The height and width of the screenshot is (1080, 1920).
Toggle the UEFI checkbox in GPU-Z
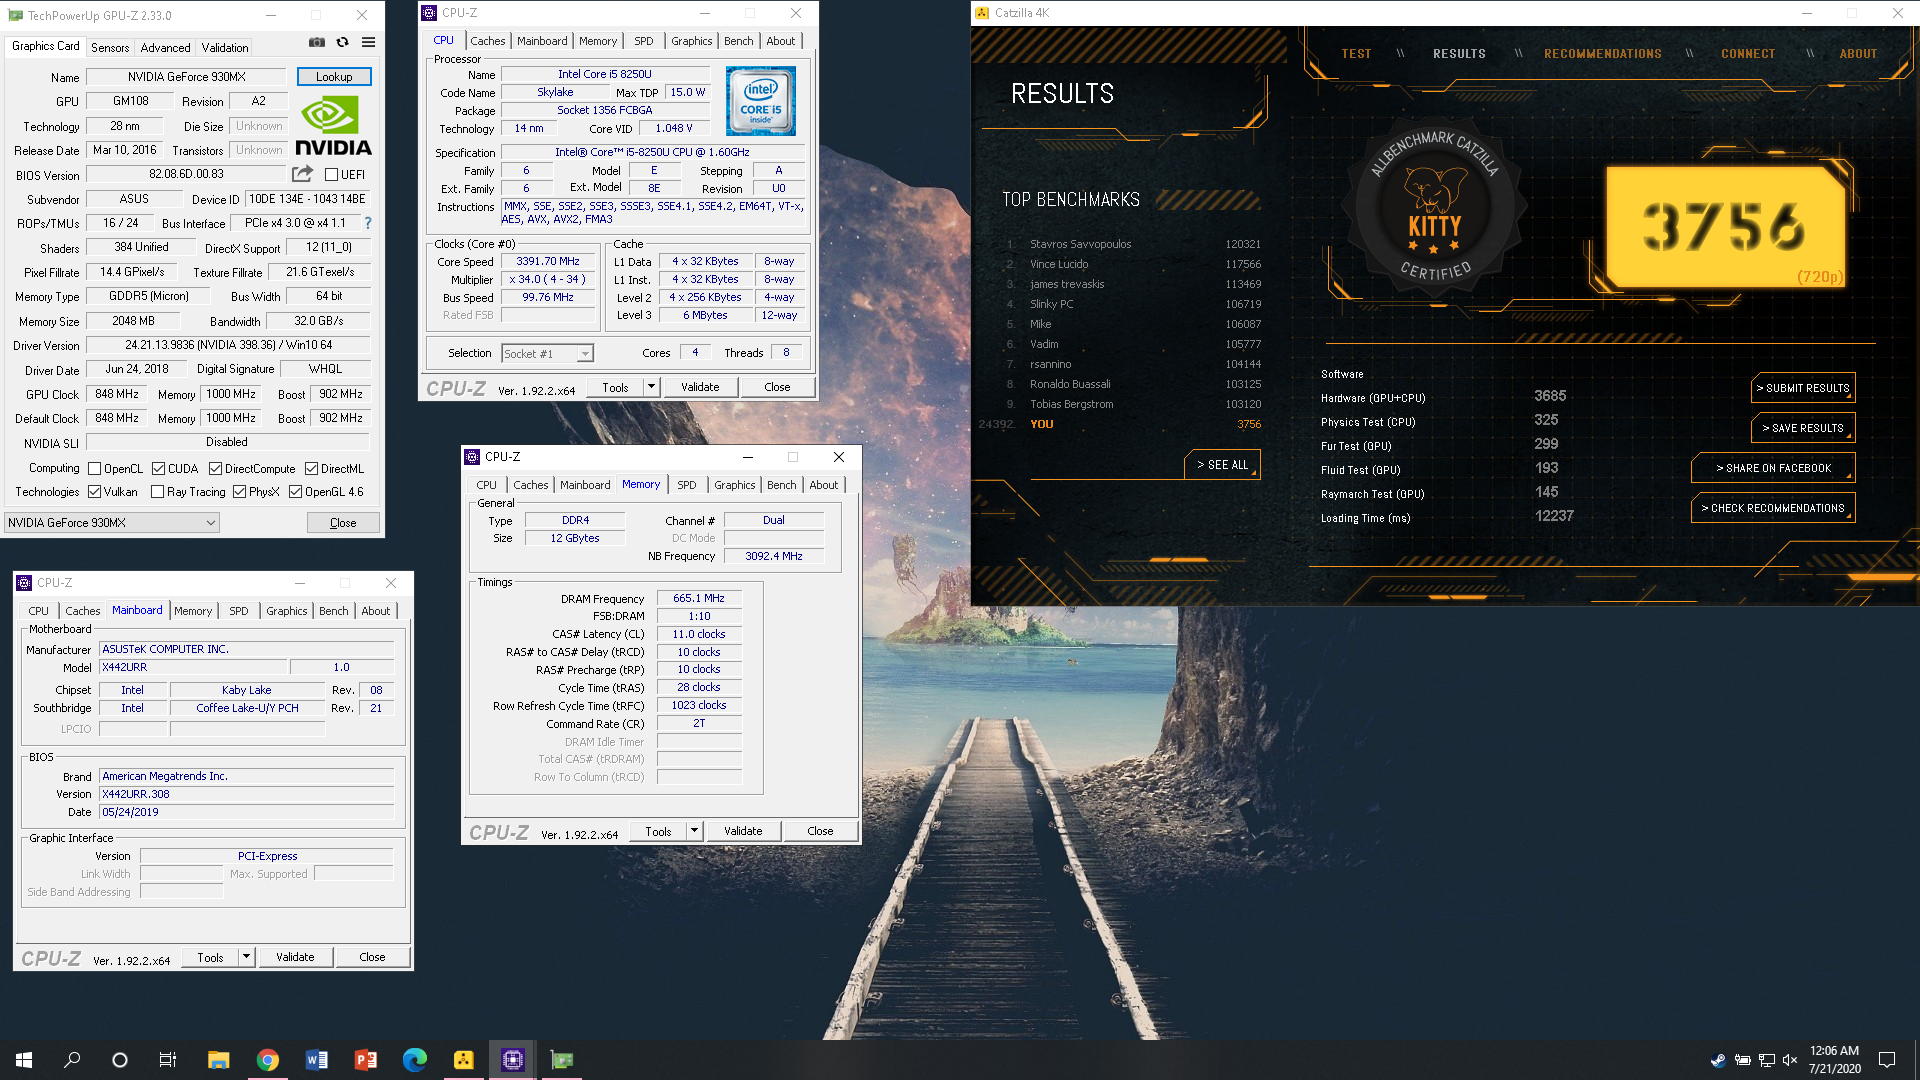[331, 174]
